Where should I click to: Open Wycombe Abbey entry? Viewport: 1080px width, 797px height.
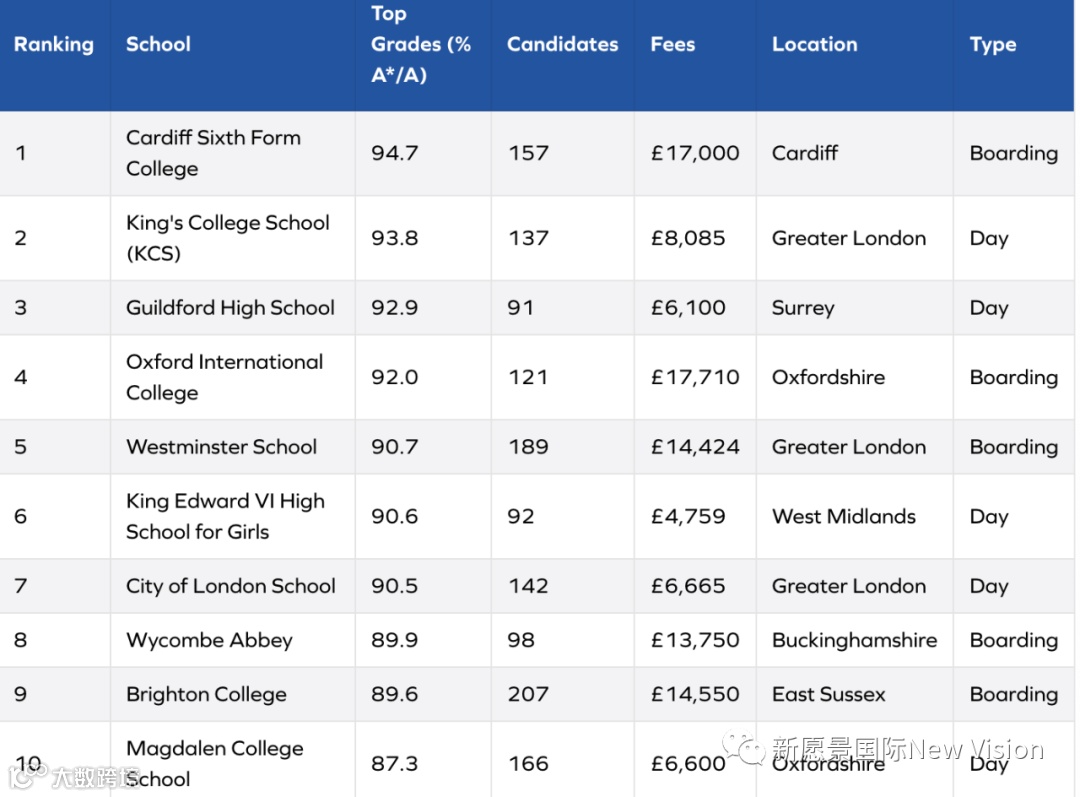point(209,640)
